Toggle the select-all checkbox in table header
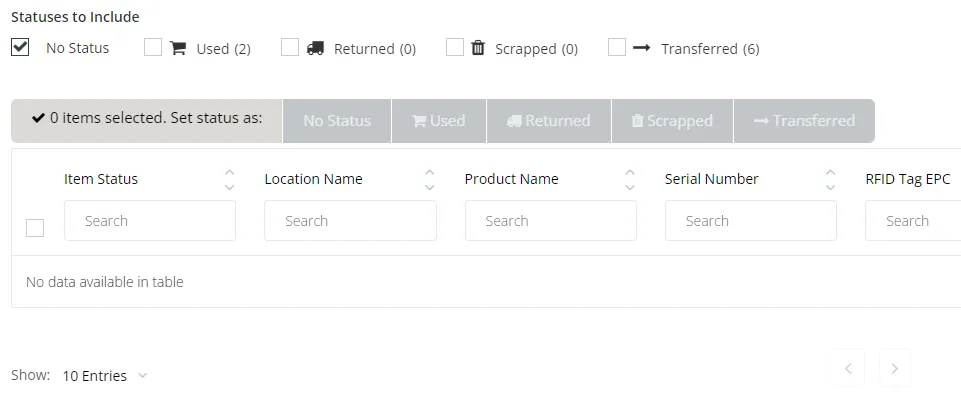961x400 pixels. [35, 228]
